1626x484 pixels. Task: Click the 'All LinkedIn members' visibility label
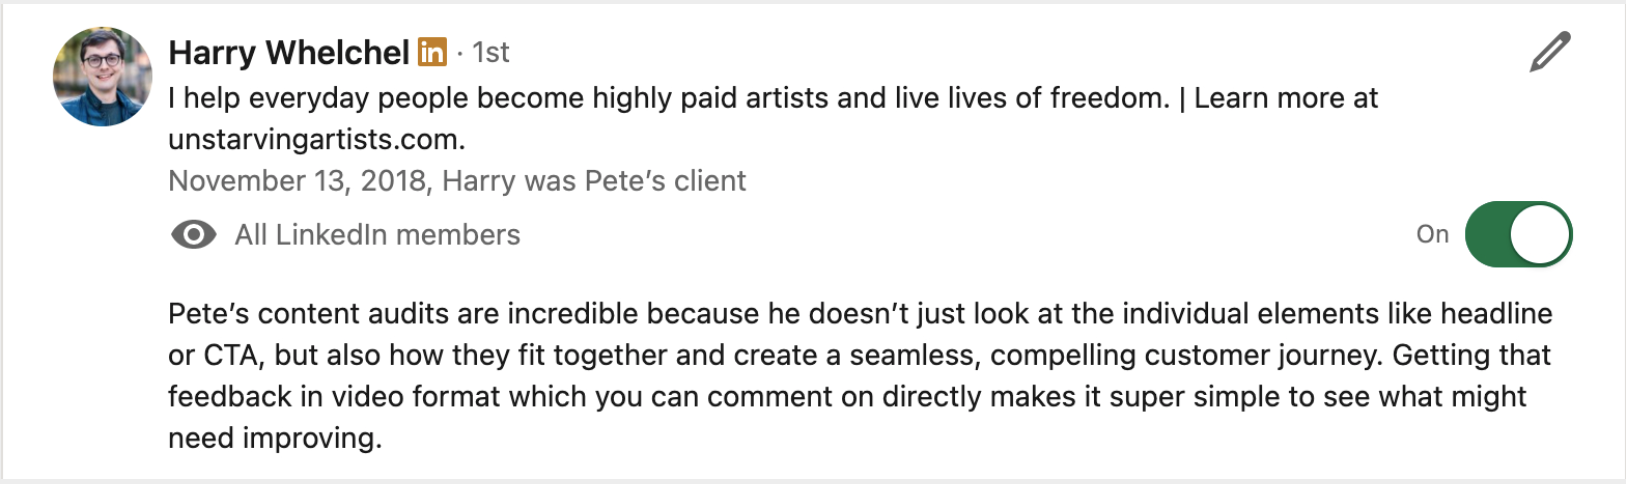point(377,235)
